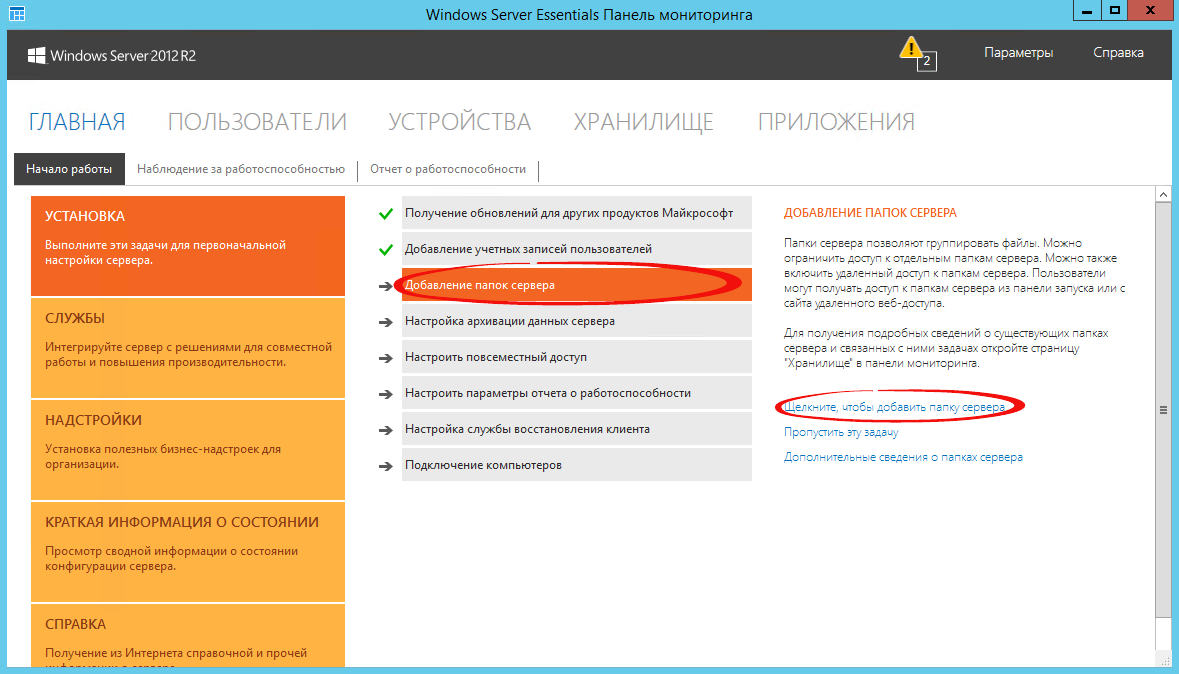The width and height of the screenshot is (1179, 674).
Task: Open the 'КРАТКАЯ ИНФОРМАЦИЯ О СОСТОЯНИИ' tile
Action: click(188, 553)
